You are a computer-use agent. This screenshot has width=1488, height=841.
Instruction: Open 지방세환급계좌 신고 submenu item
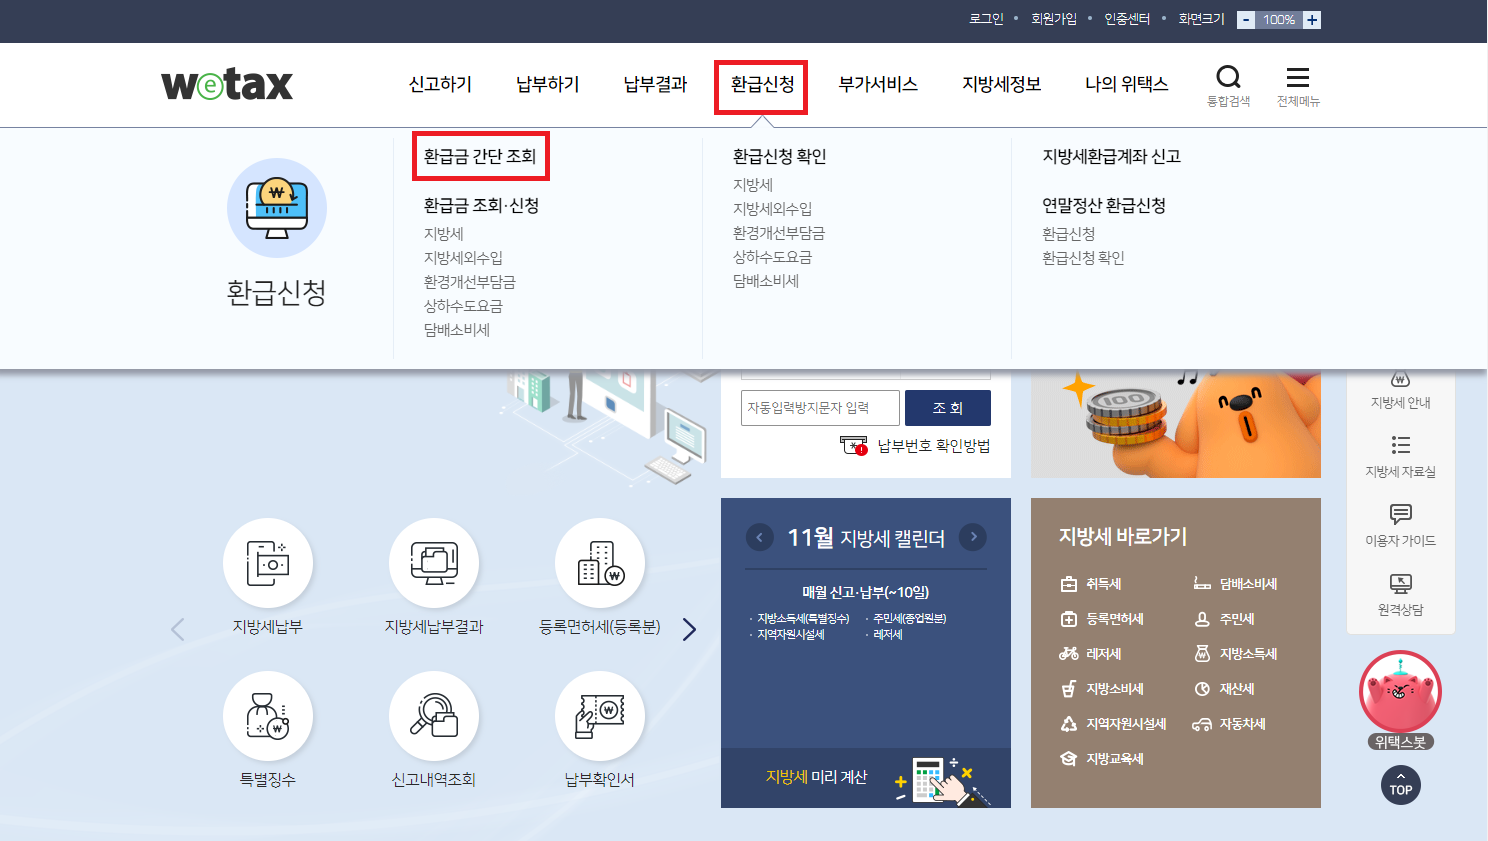pyautogui.click(x=1111, y=156)
